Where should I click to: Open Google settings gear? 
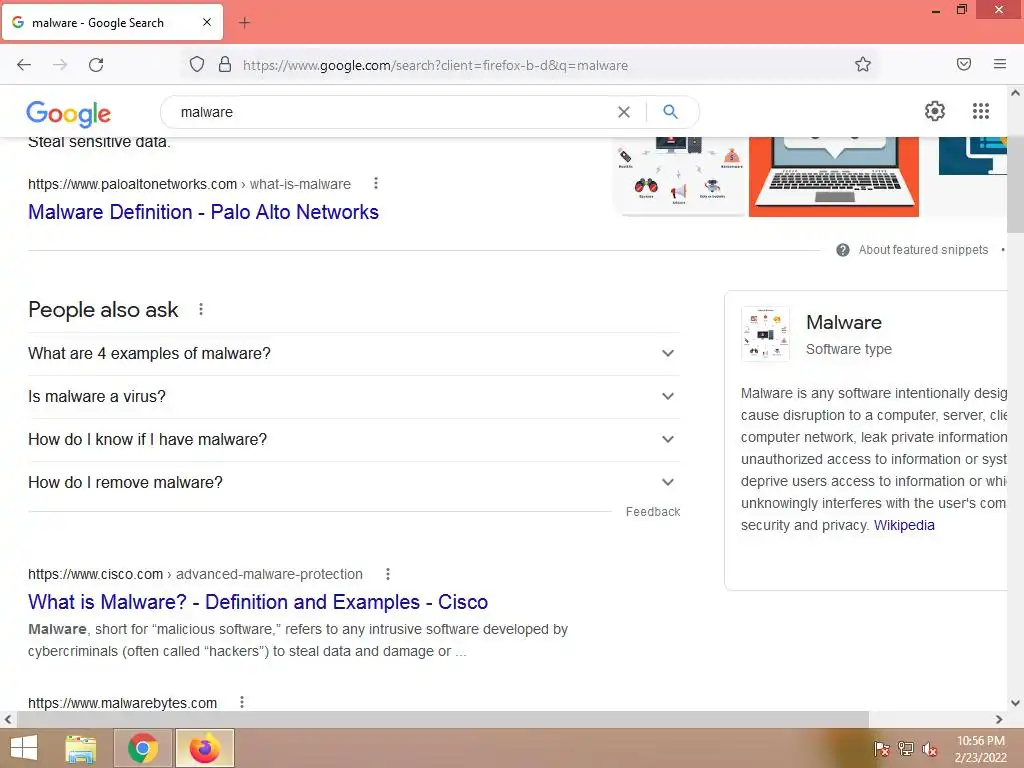point(935,111)
